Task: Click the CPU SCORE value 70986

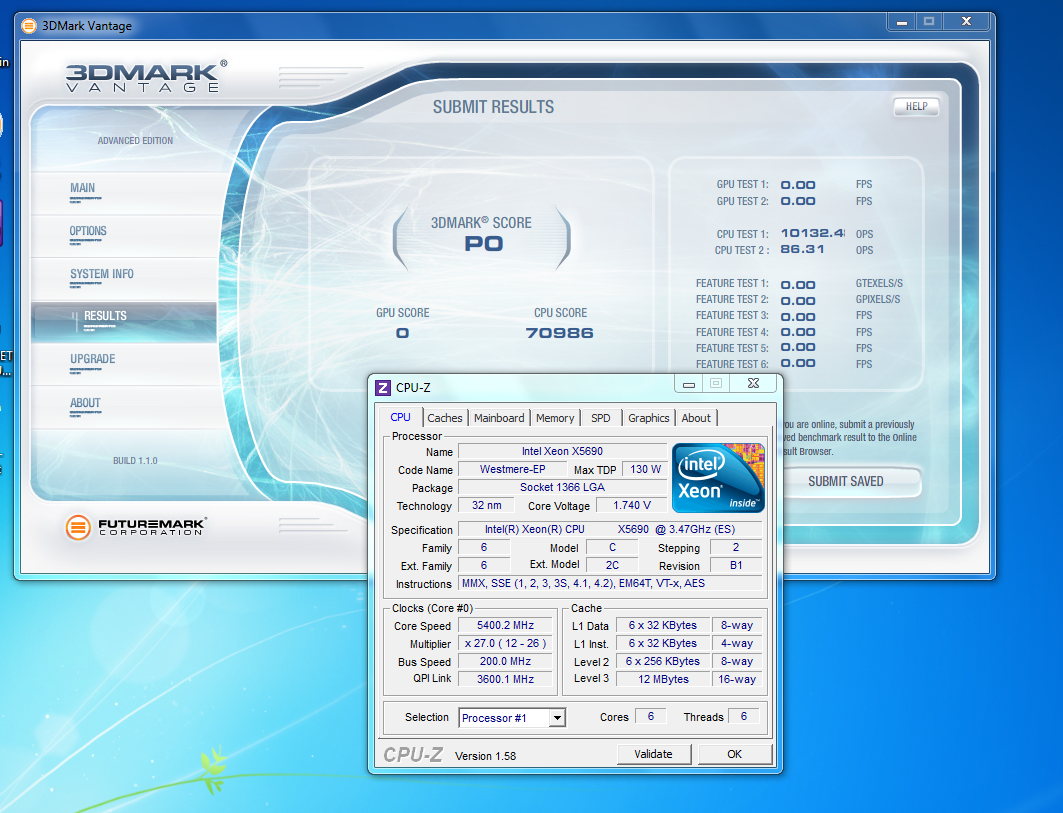Action: (x=559, y=333)
